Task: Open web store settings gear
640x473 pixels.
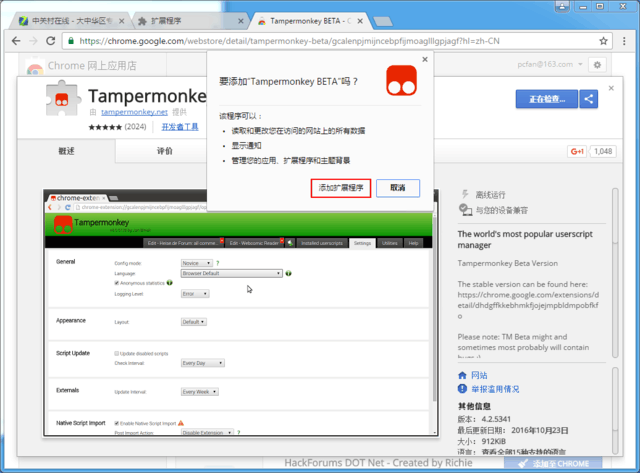Action: (597, 65)
